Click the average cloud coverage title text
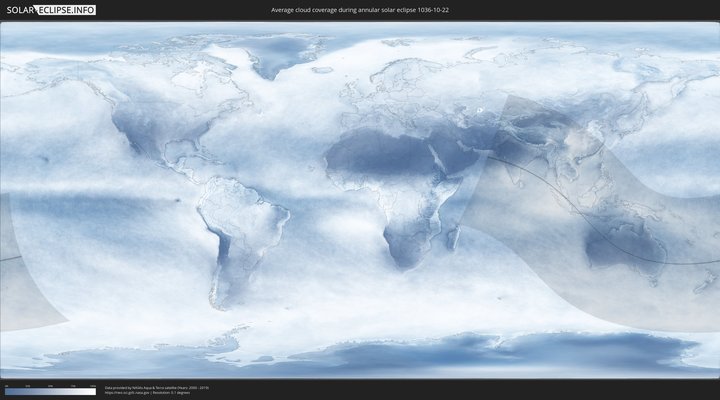 [360, 10]
